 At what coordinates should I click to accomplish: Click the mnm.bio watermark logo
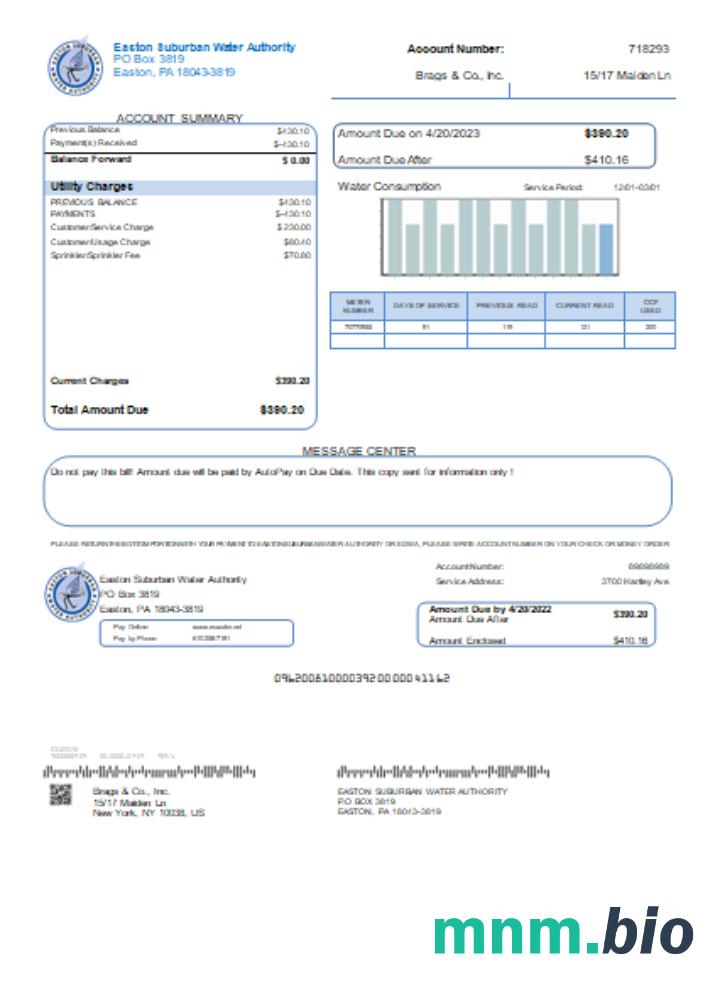[563, 933]
